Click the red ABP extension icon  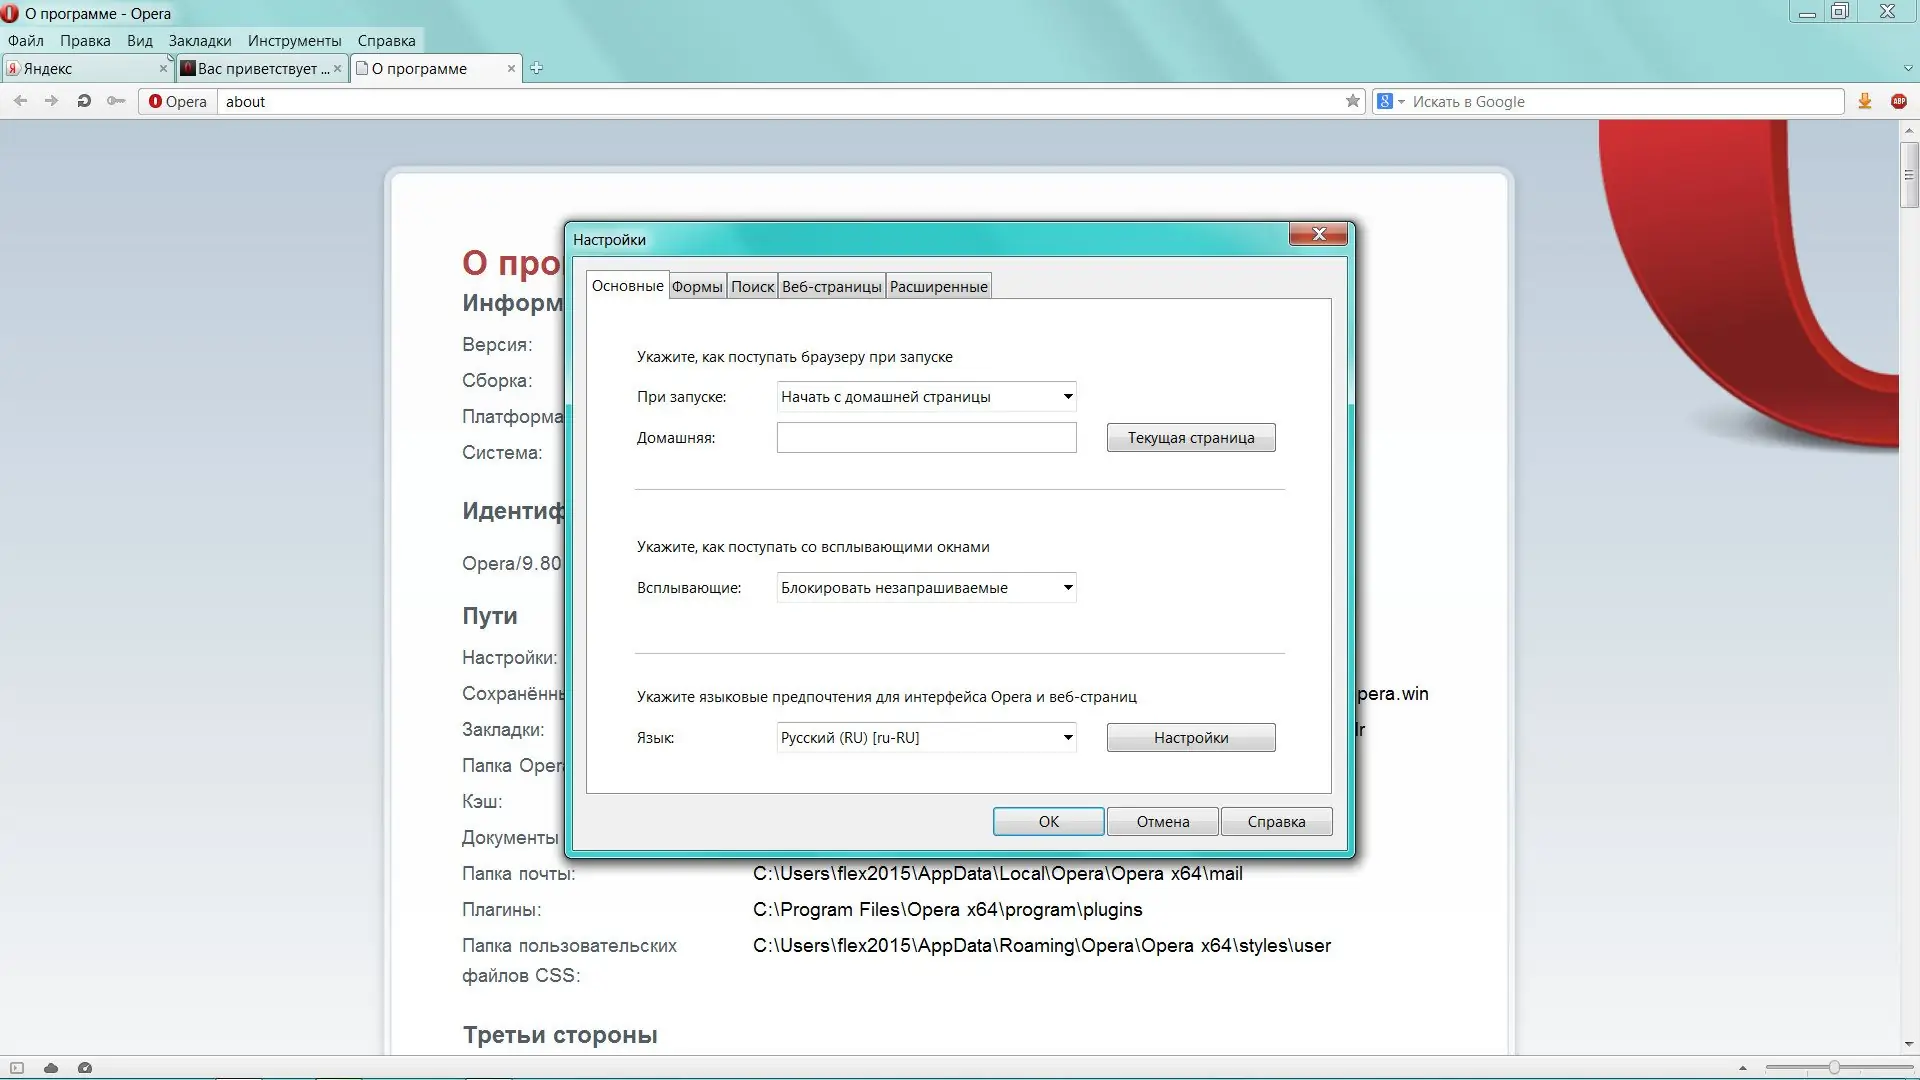pyautogui.click(x=1898, y=101)
